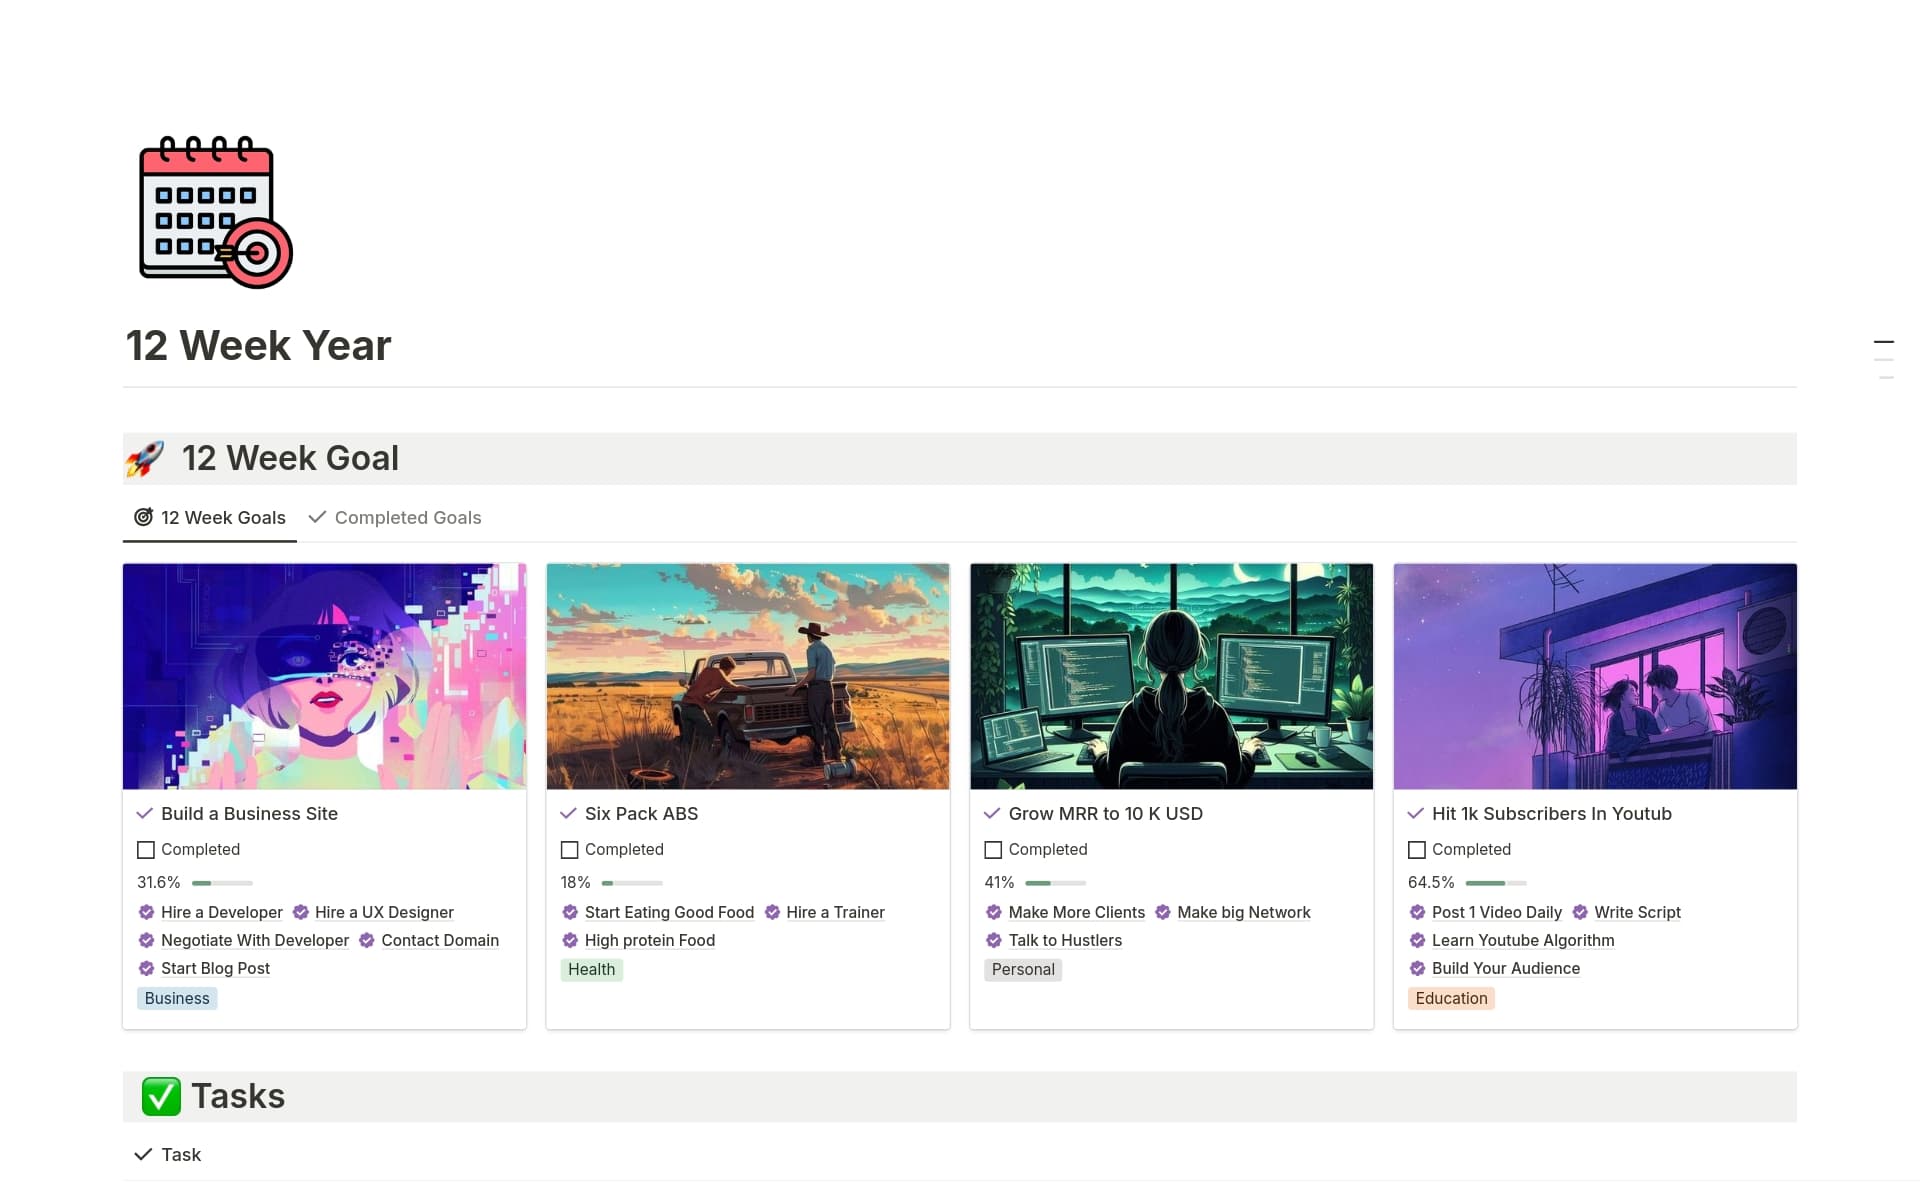Viewport: 1920px width, 1199px height.
Task: Click the verified badge icon by Hire a Developer
Action: 146,912
